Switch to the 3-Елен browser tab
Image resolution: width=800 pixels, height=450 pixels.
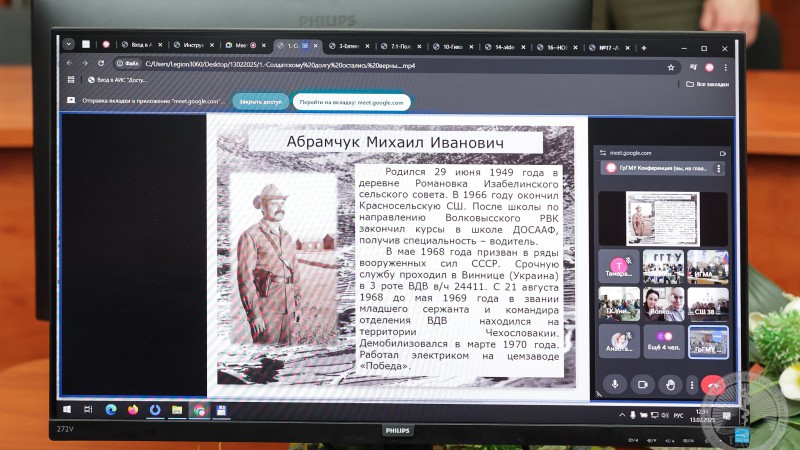point(350,45)
